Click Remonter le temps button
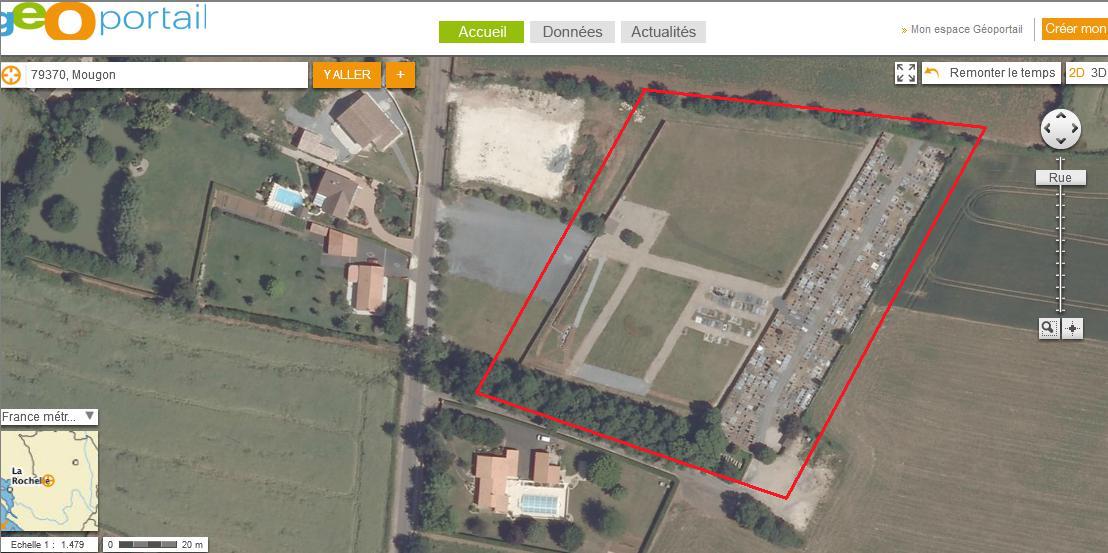Screen dimensions: 1108x553 point(991,73)
